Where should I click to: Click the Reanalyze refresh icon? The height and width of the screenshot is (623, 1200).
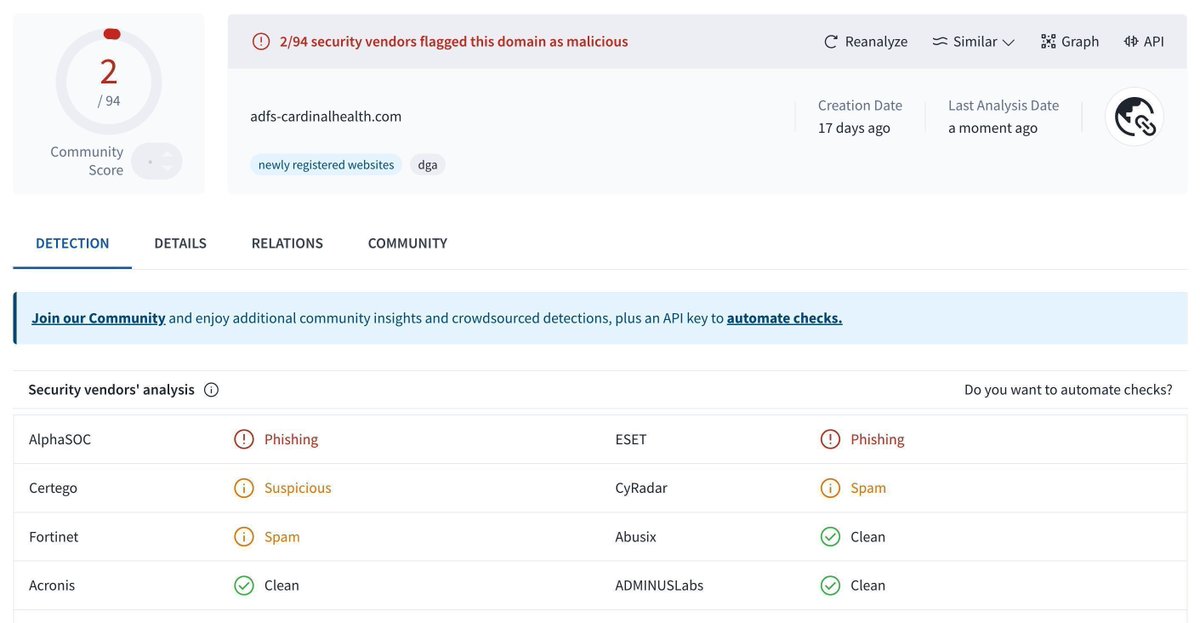pos(831,42)
